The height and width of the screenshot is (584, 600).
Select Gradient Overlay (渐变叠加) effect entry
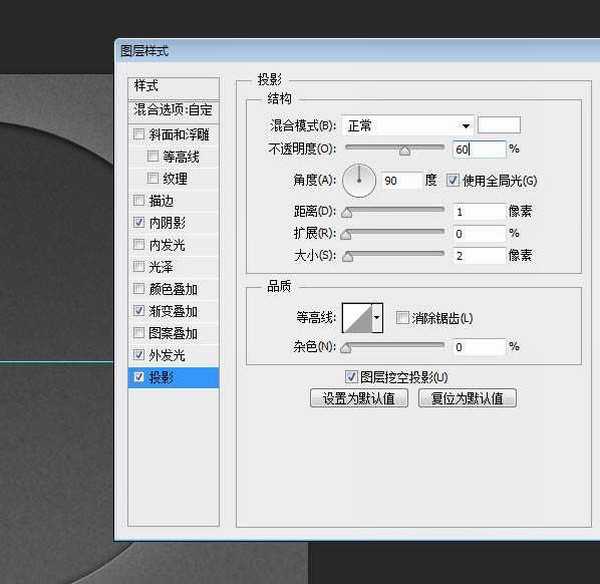173,311
